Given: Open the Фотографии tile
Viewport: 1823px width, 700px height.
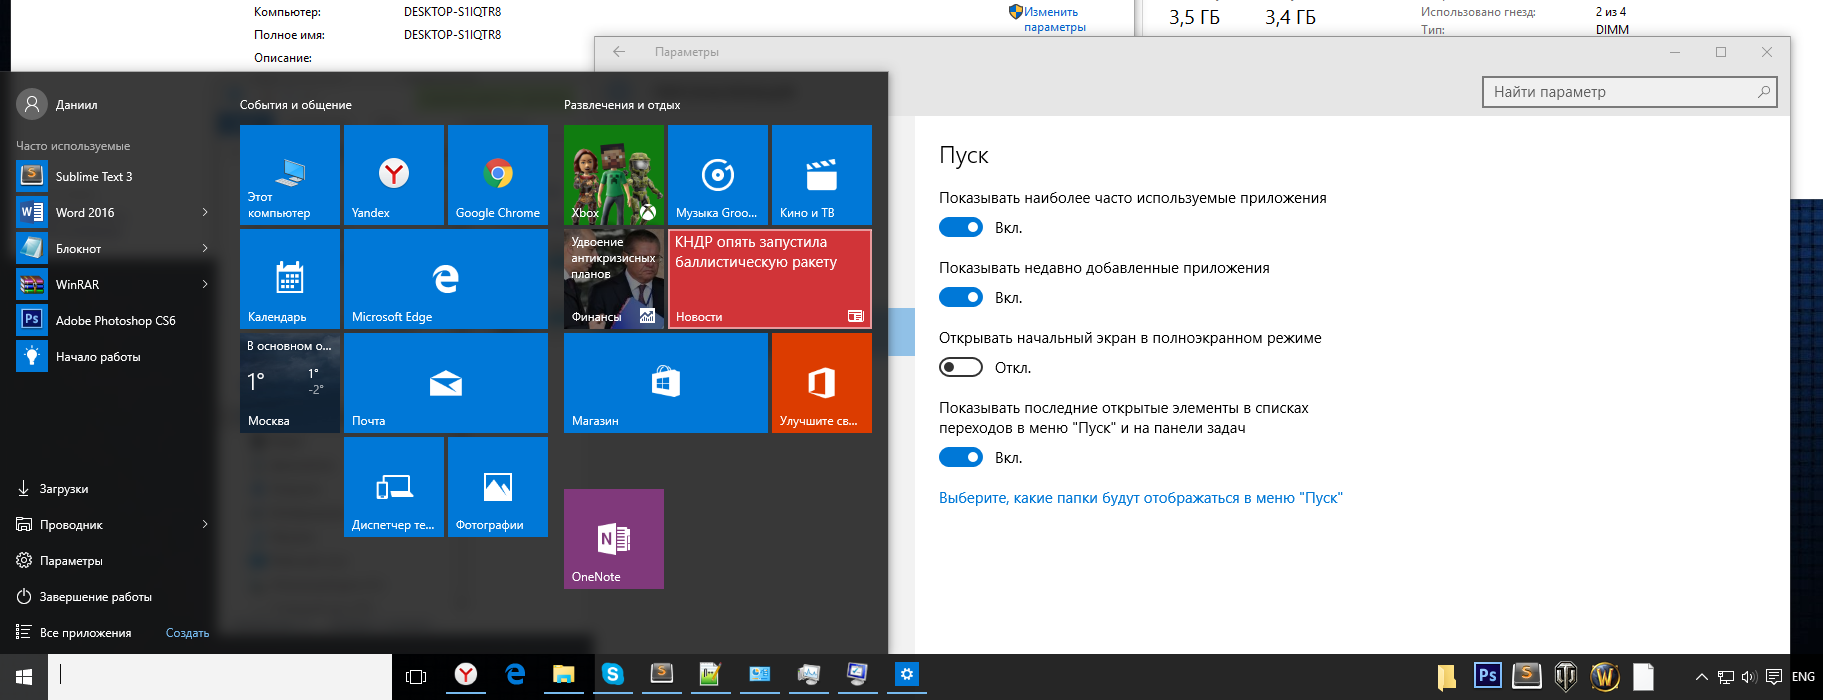Looking at the screenshot, I should pos(498,487).
